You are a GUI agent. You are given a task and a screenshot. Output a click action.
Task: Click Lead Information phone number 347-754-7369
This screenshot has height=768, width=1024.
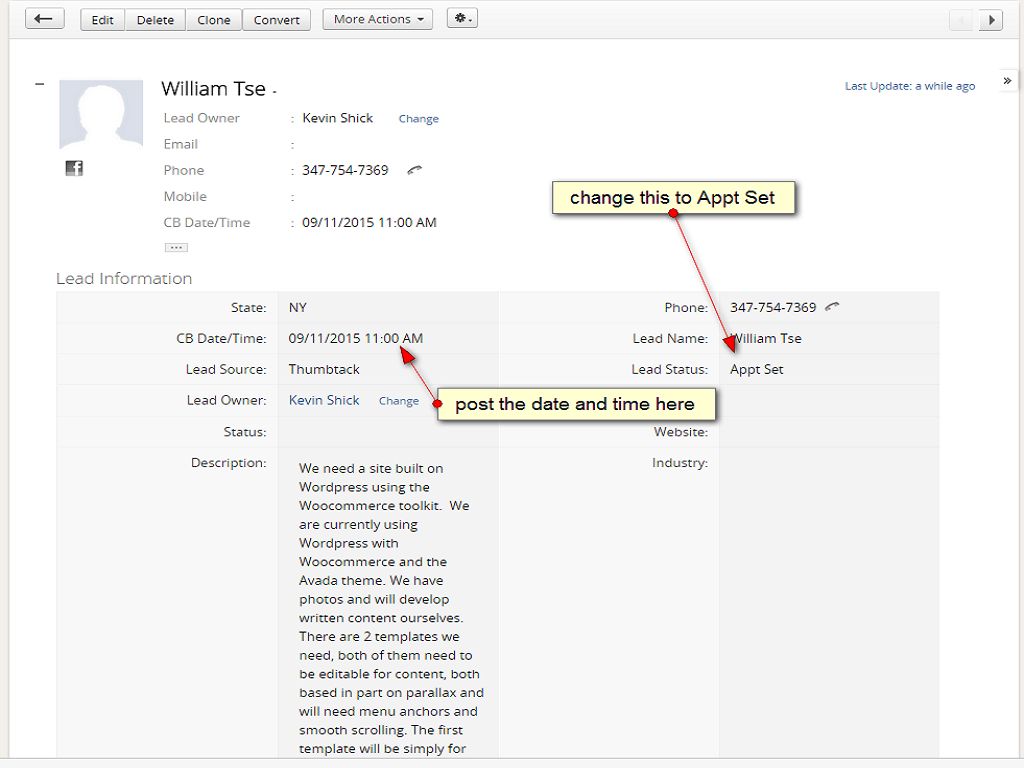pyautogui.click(x=773, y=308)
